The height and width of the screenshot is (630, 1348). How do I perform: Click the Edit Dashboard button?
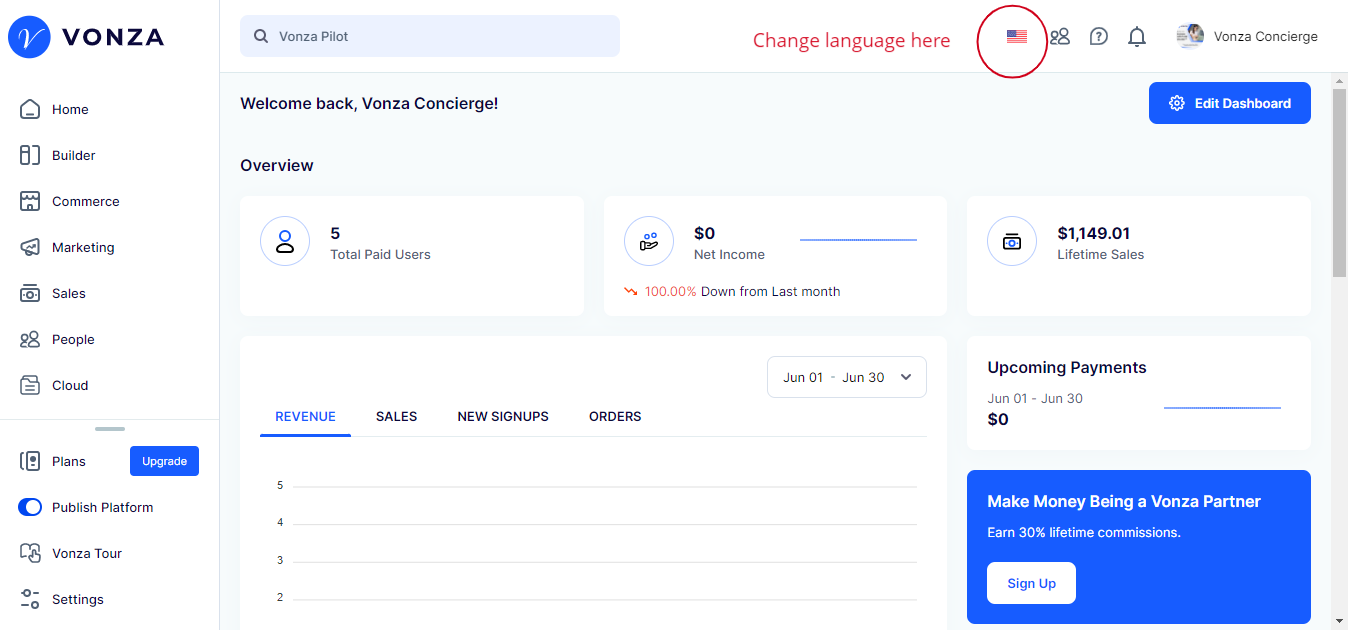click(x=1230, y=103)
